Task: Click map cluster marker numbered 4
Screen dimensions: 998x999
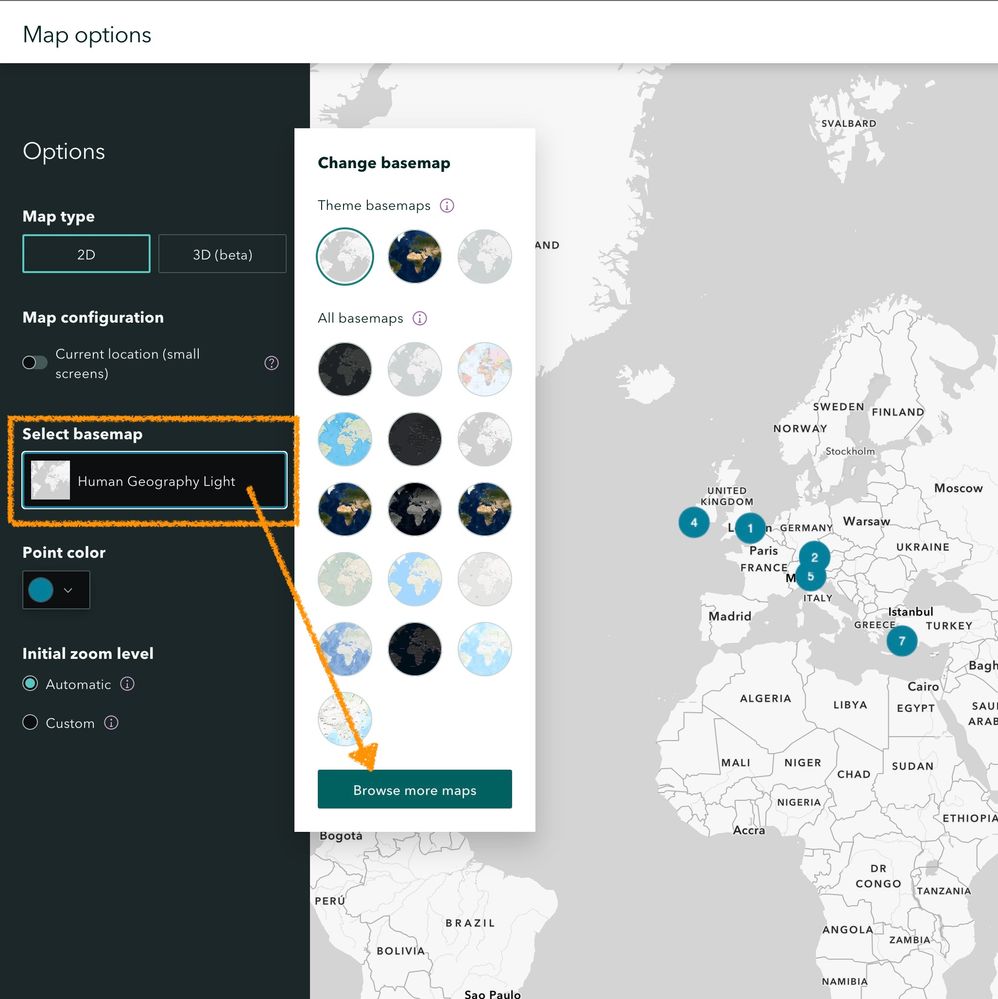Action: (x=694, y=522)
